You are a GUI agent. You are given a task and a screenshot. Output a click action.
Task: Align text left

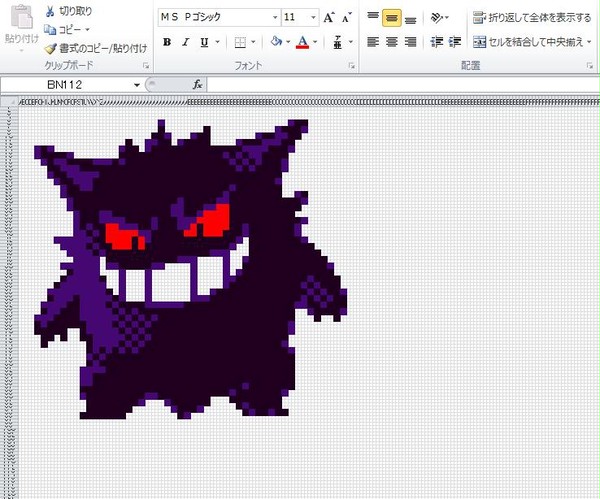point(373,41)
